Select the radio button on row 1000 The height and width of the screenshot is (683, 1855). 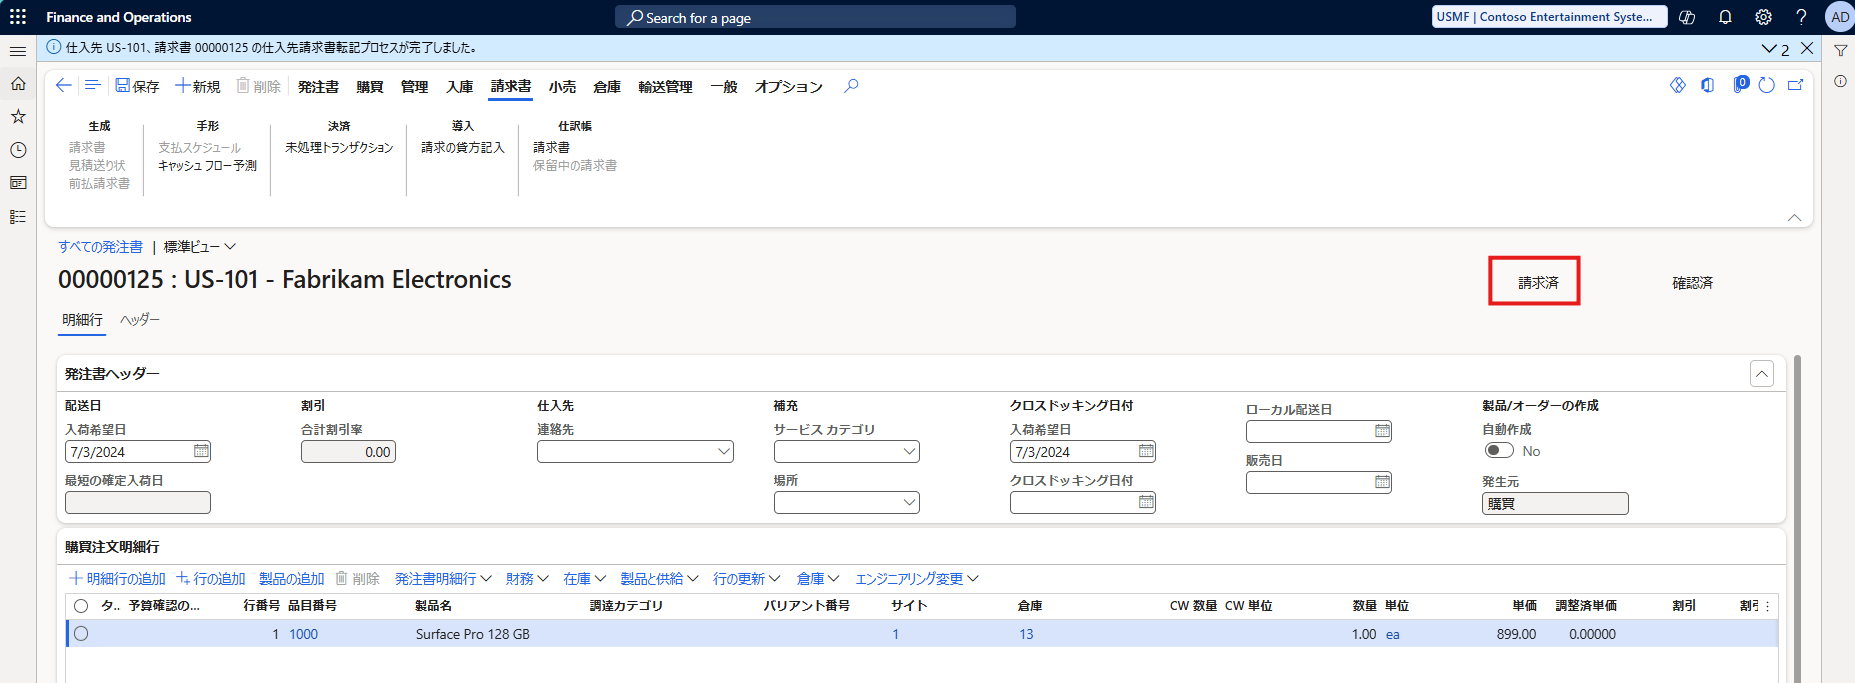point(81,634)
